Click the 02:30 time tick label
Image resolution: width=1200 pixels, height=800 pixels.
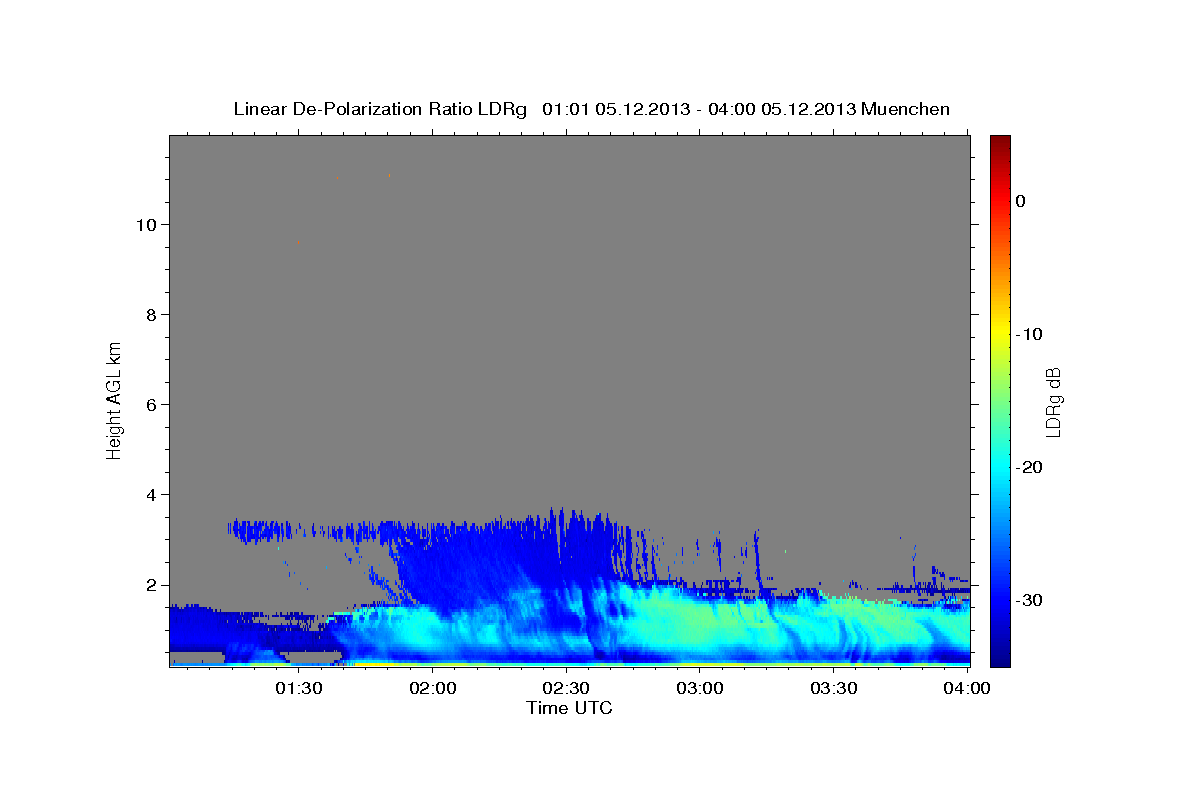(566, 688)
